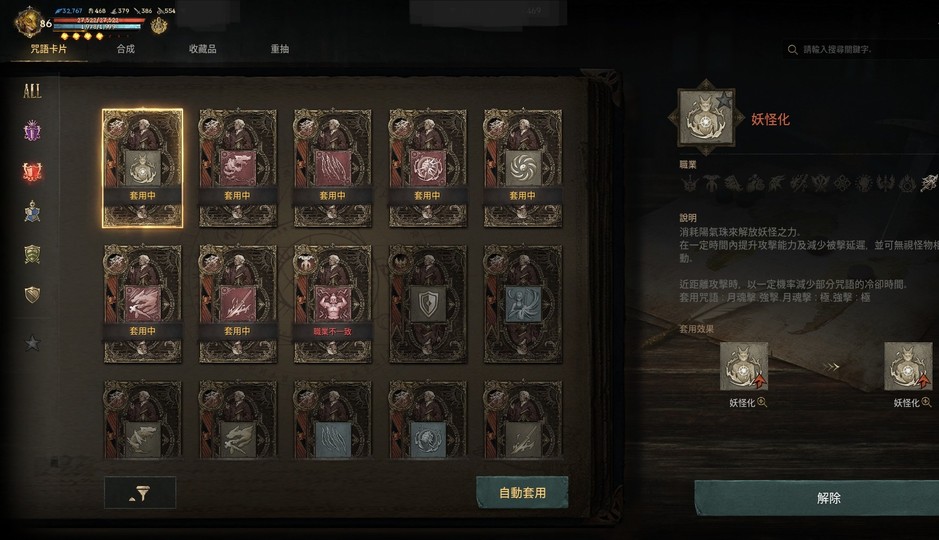
Task: Click the 解除 button
Action: click(x=829, y=498)
